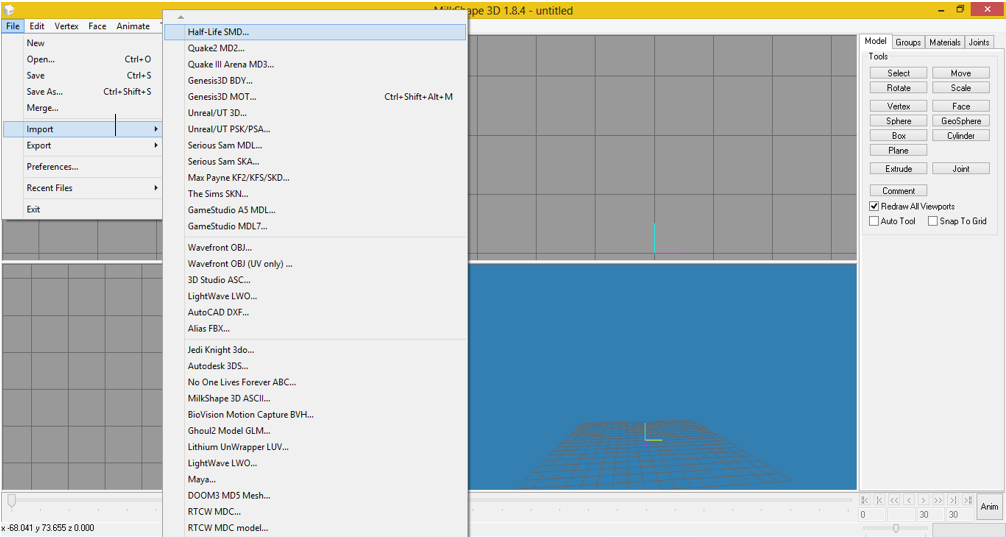The height and width of the screenshot is (537, 1006).
Task: Select the Rotate tool button
Action: point(898,88)
